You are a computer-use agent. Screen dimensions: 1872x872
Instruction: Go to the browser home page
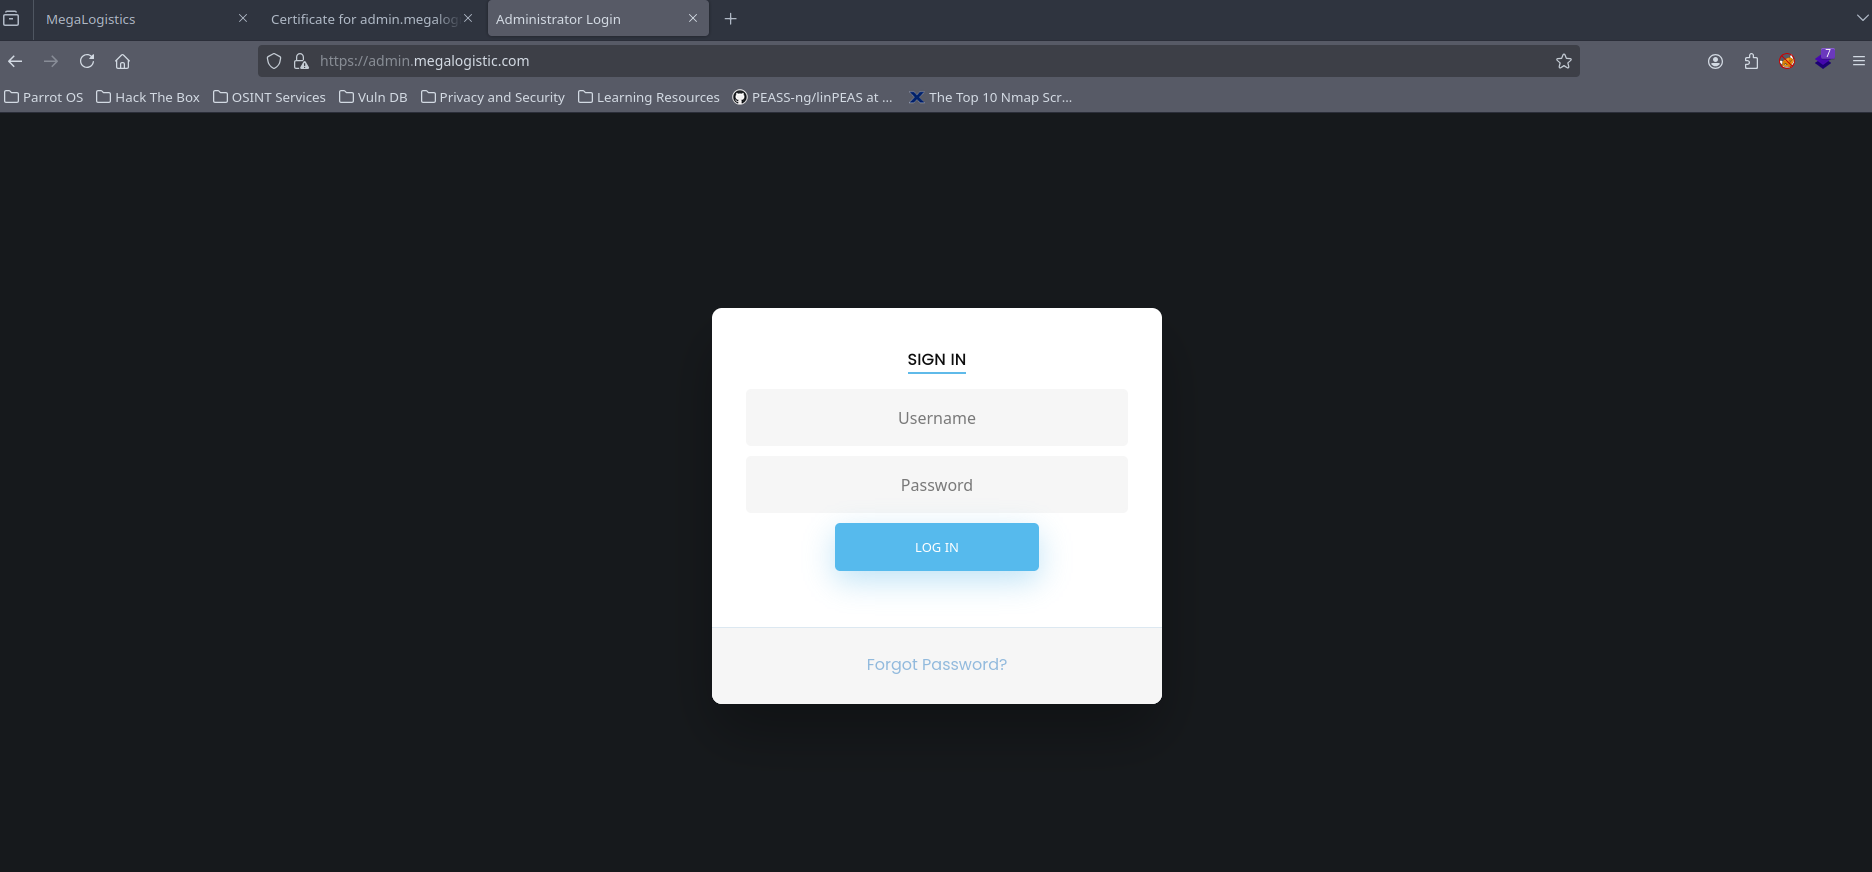[x=122, y=61]
